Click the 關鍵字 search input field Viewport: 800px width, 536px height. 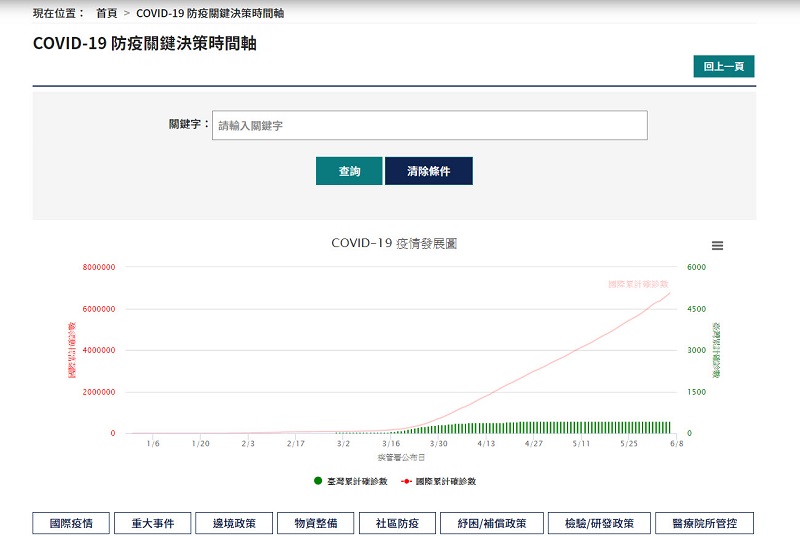(x=429, y=125)
